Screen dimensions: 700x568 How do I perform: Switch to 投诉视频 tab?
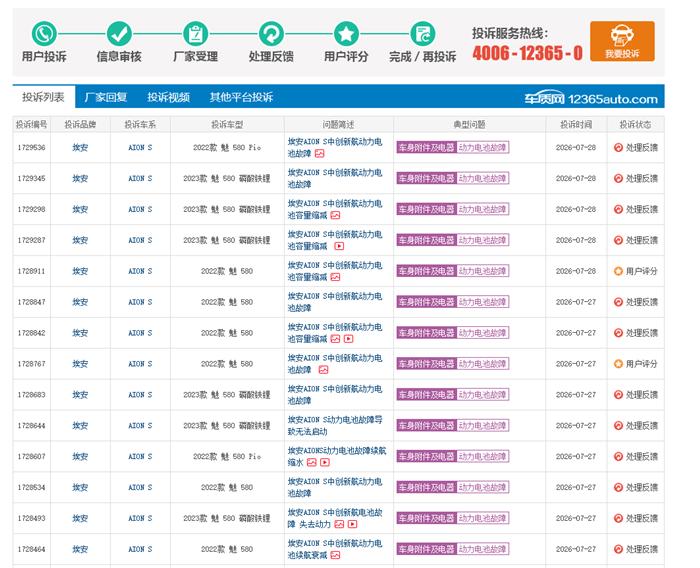[168, 97]
